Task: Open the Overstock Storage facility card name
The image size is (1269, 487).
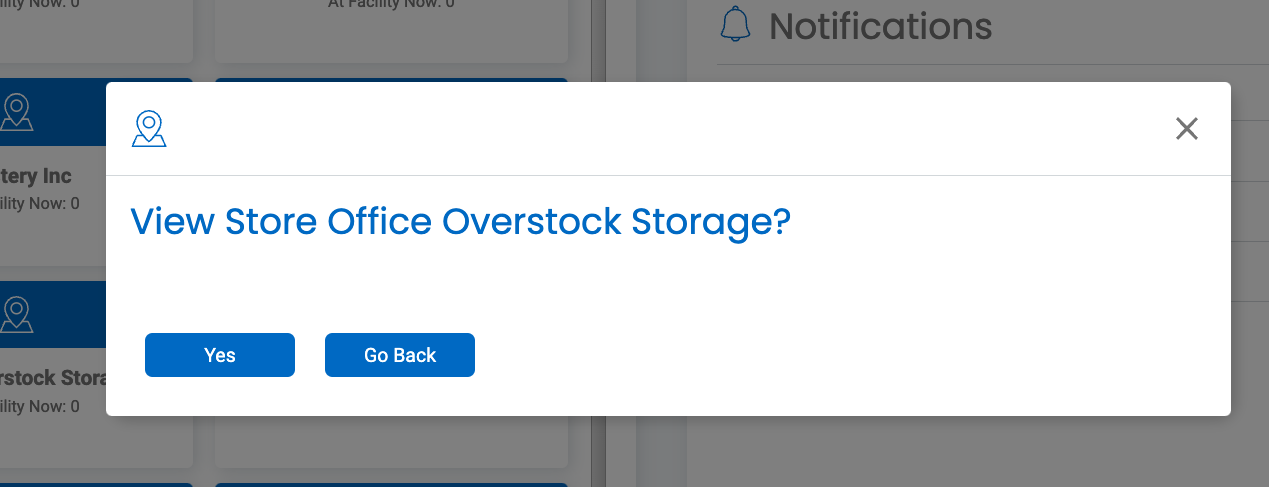Action: [53, 379]
